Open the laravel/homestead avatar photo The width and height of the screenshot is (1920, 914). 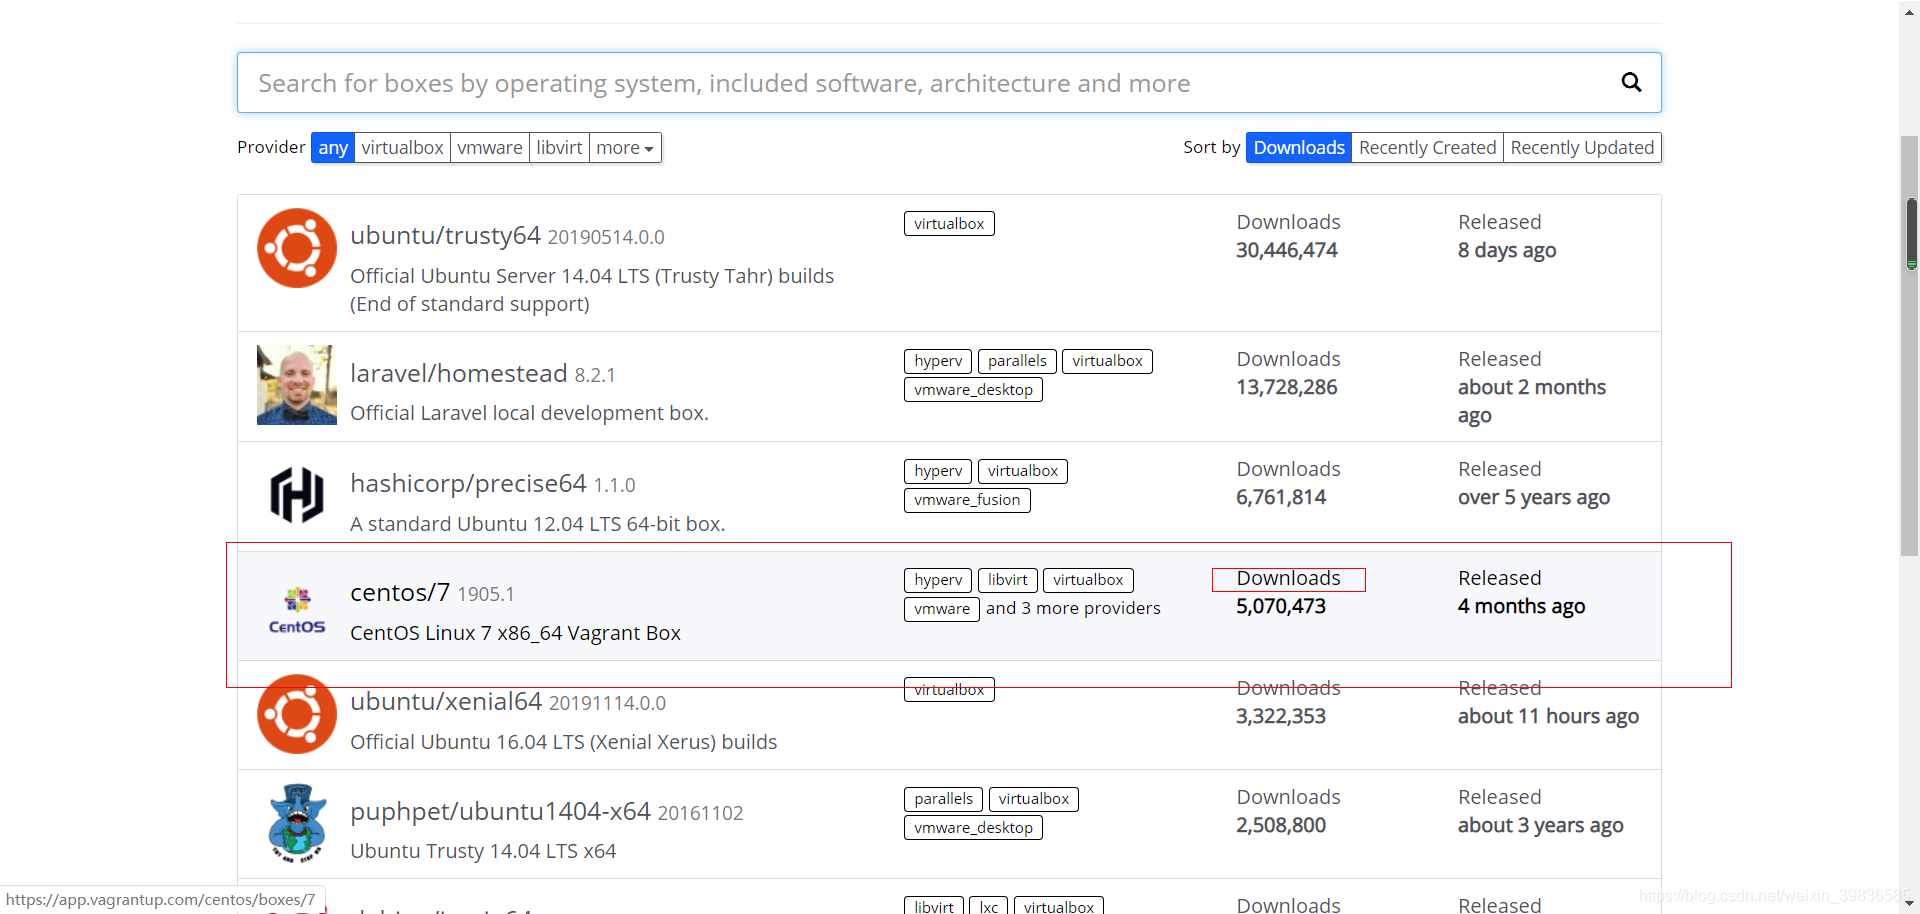coord(297,385)
